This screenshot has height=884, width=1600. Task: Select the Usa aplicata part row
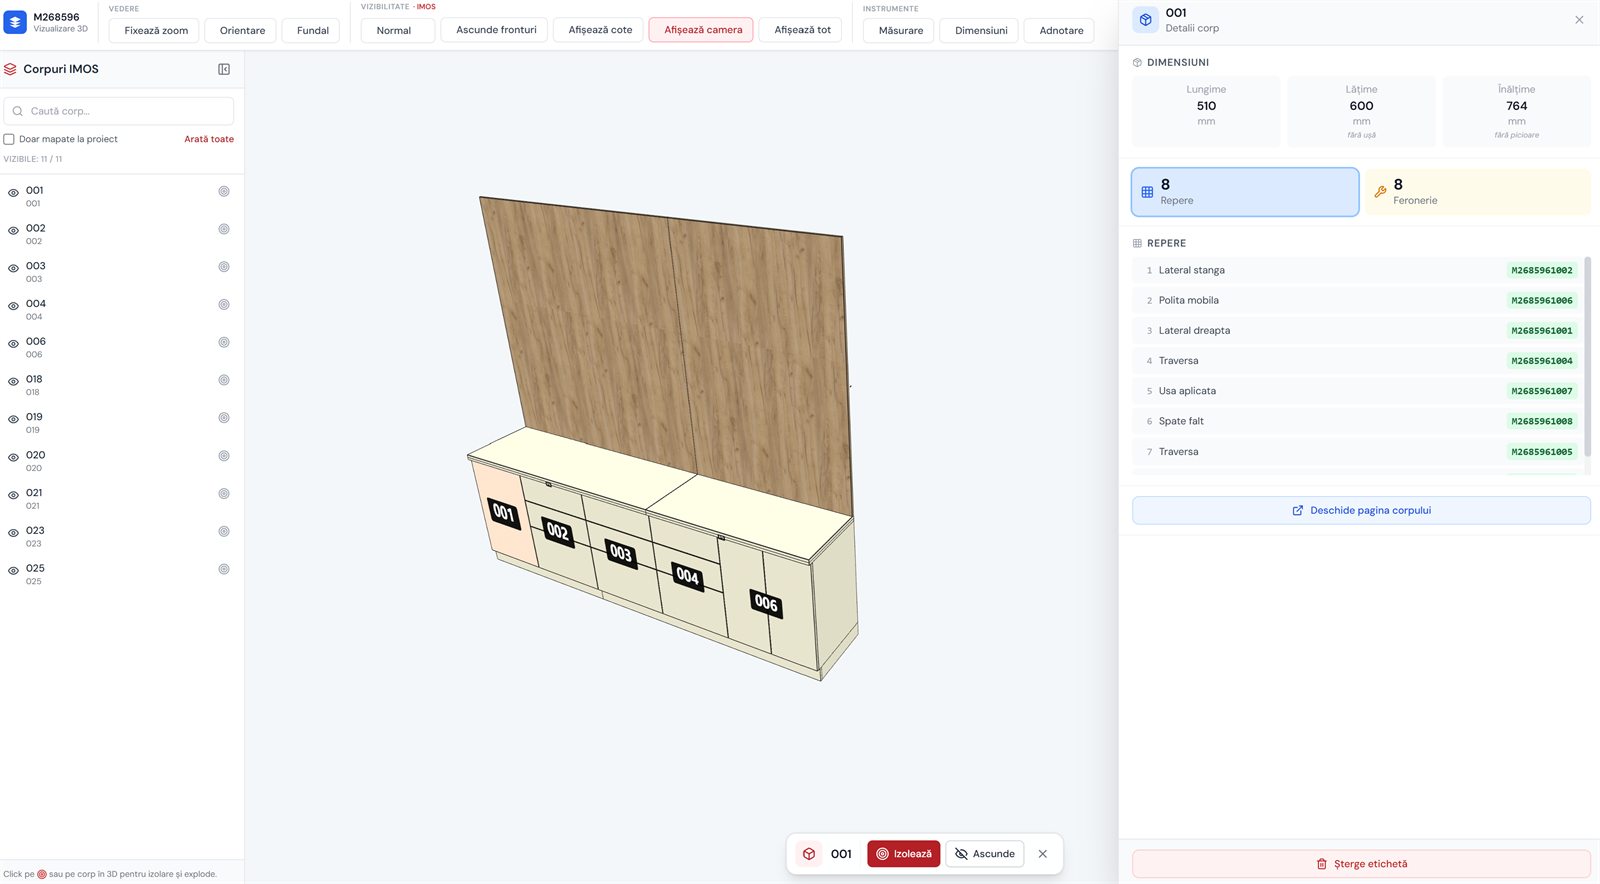1356,391
